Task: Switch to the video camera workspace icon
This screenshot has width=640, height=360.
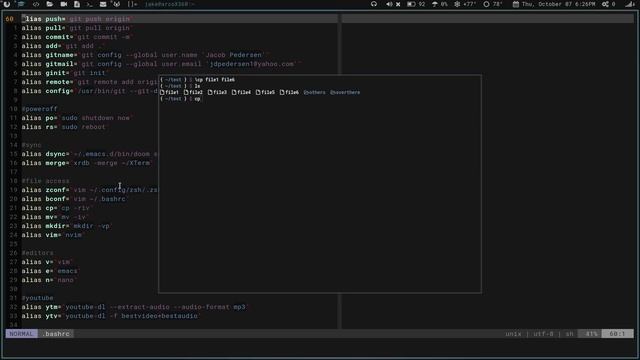Action: coord(64,4)
